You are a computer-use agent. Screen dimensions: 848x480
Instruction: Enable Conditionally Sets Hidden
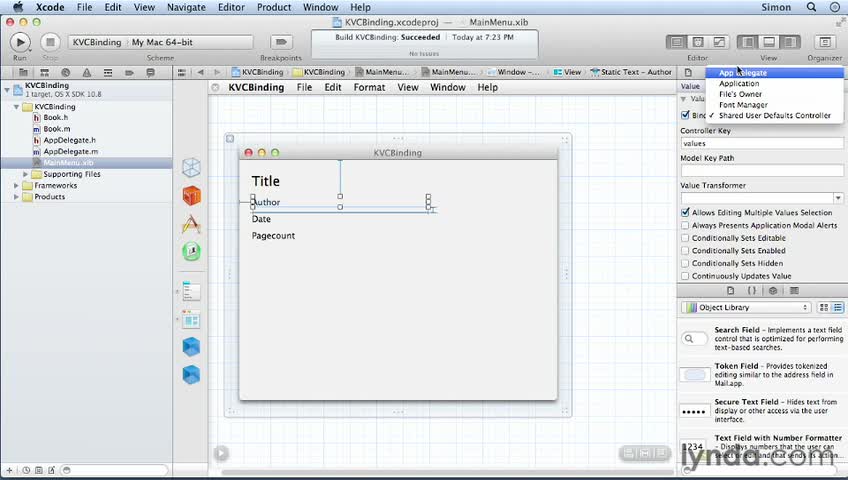[685, 263]
